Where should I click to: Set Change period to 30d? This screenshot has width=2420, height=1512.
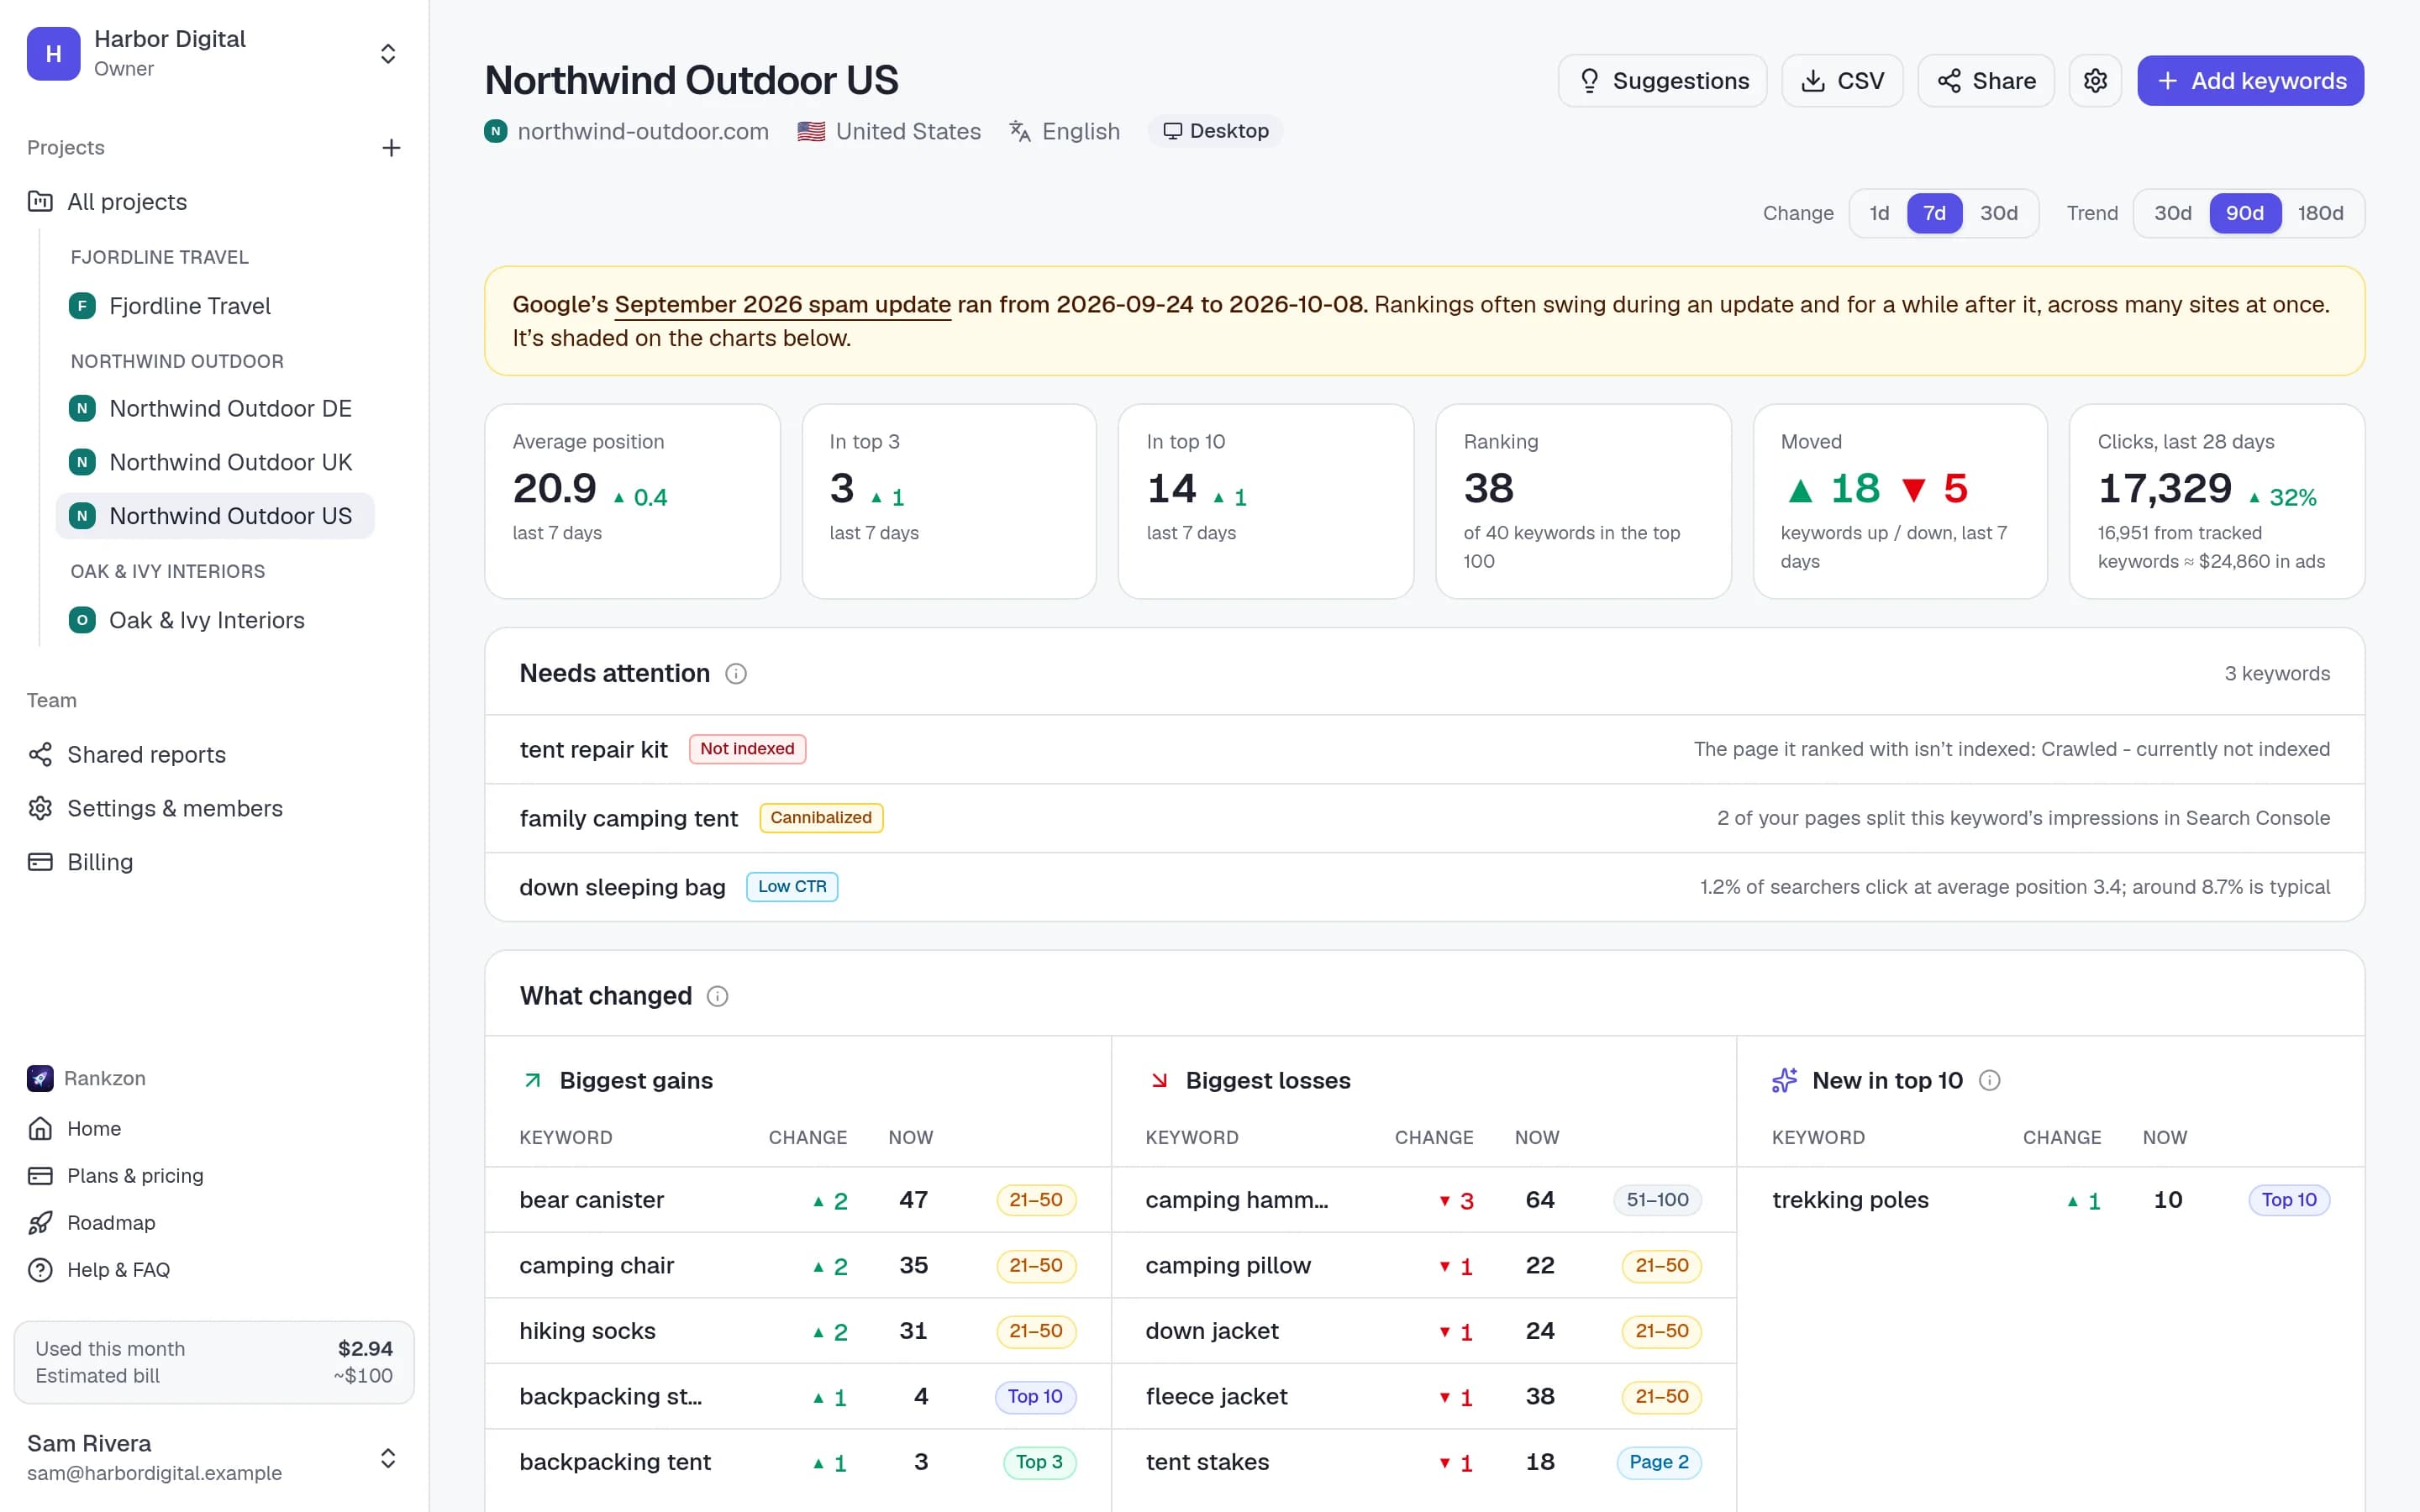pyautogui.click(x=1998, y=213)
